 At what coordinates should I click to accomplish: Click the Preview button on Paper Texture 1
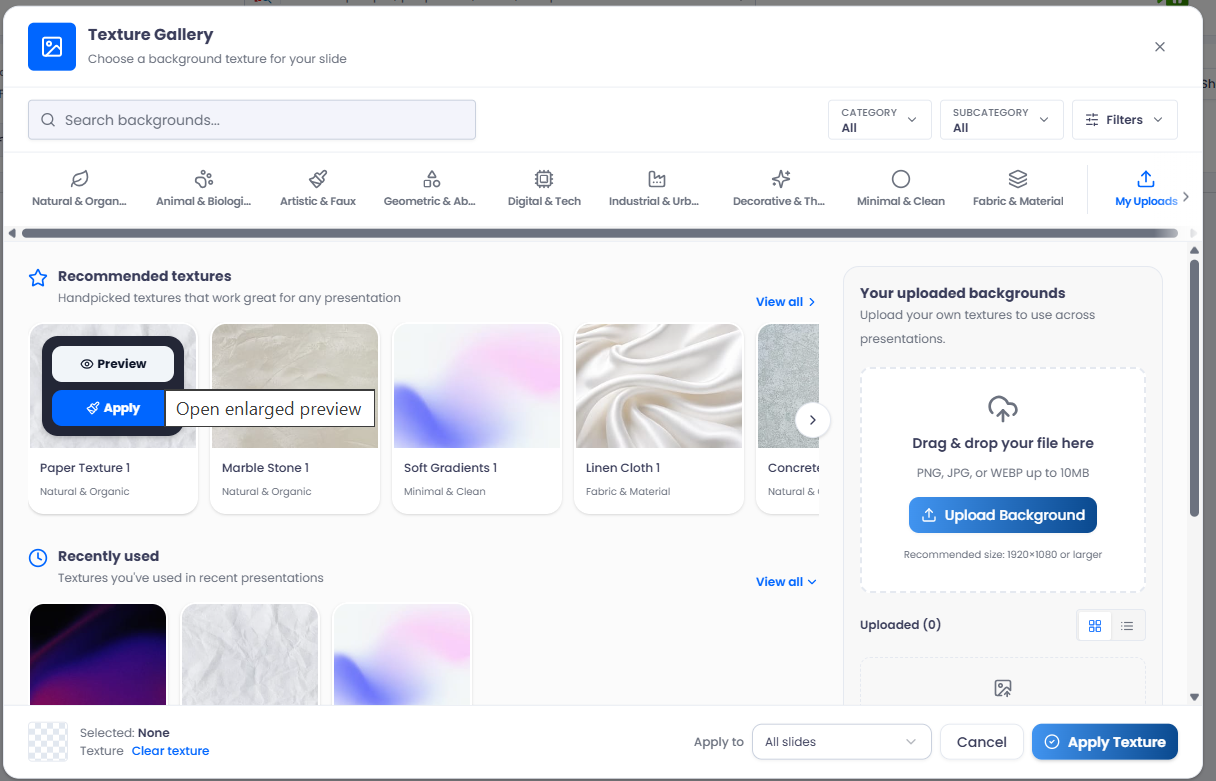[x=113, y=364]
